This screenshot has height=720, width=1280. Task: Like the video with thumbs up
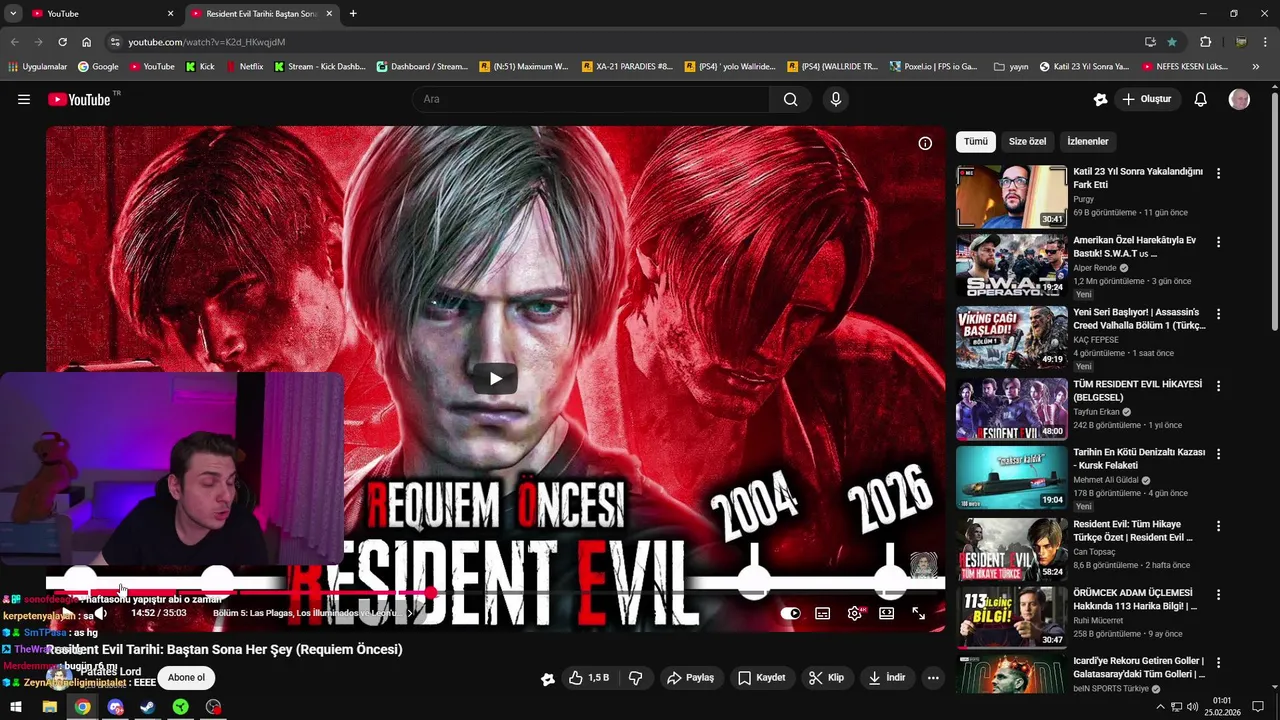coord(588,678)
